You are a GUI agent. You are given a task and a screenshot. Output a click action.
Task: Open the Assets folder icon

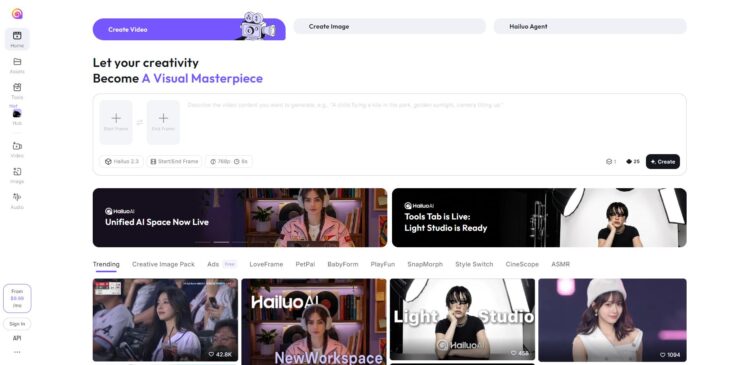(17, 62)
